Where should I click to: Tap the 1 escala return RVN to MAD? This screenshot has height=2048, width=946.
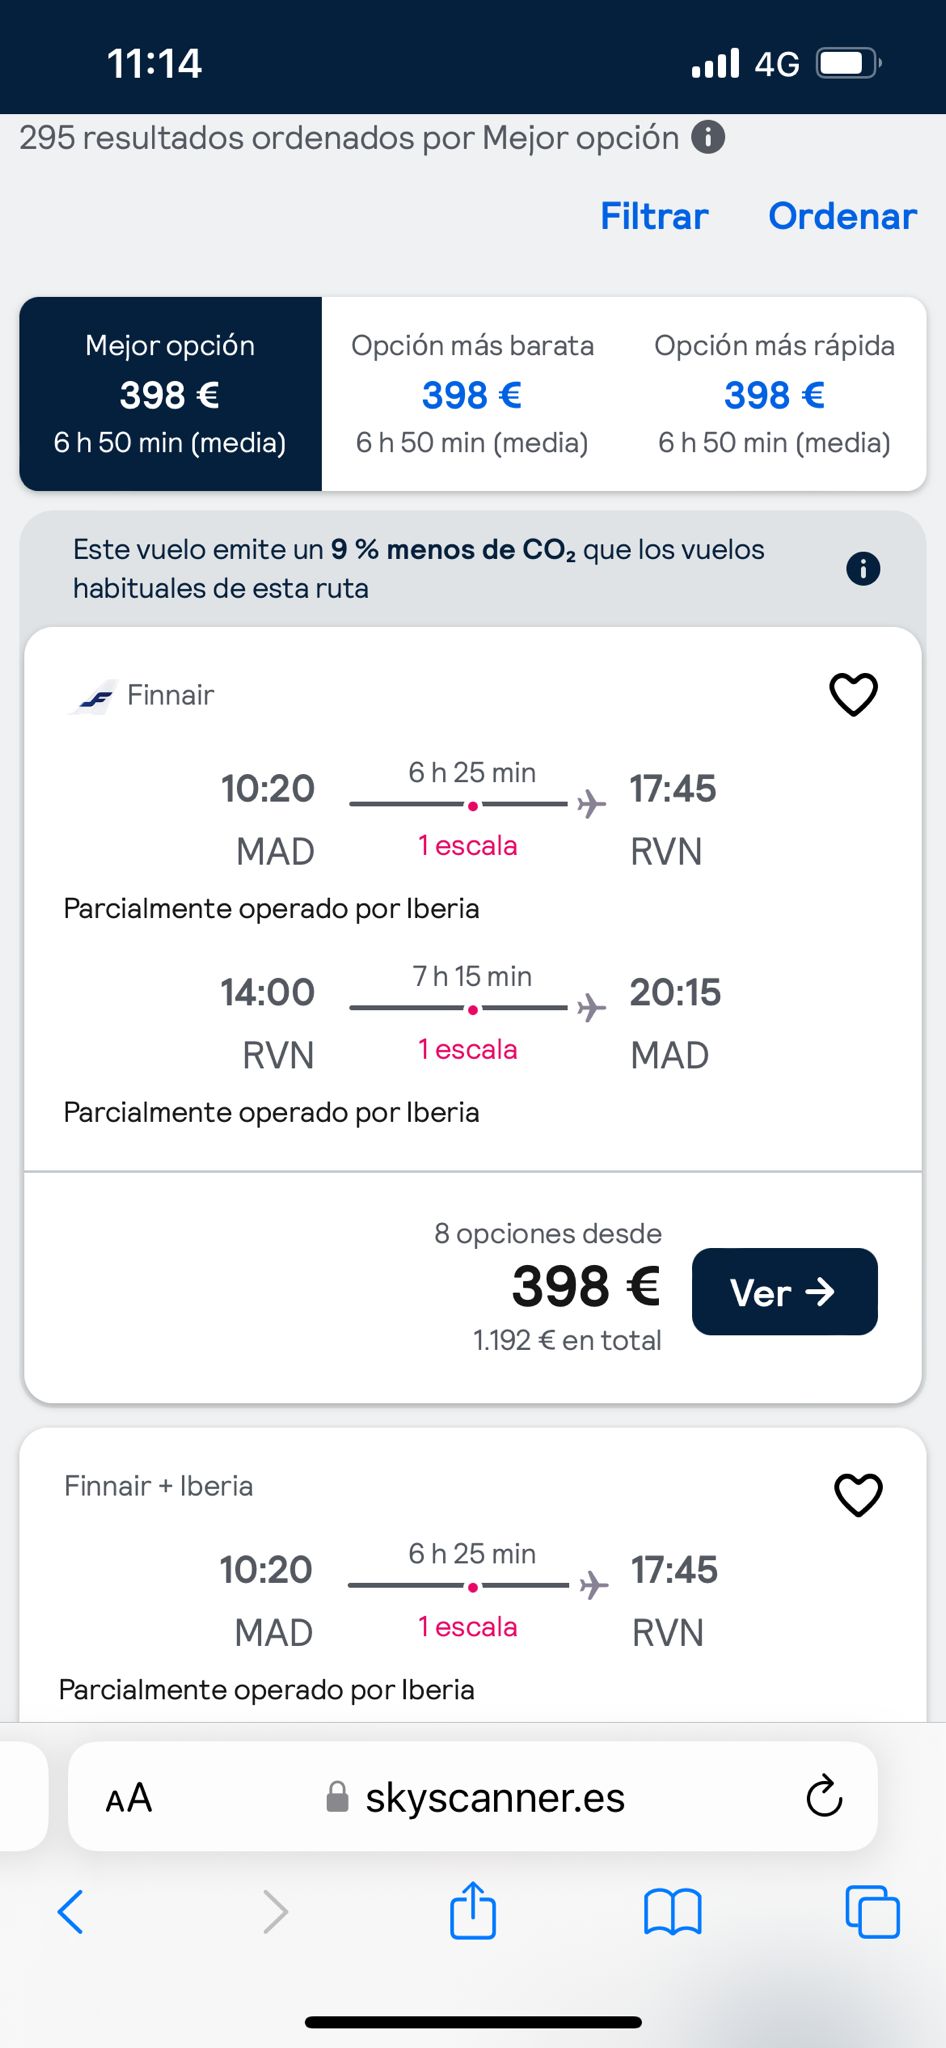coord(468,1050)
